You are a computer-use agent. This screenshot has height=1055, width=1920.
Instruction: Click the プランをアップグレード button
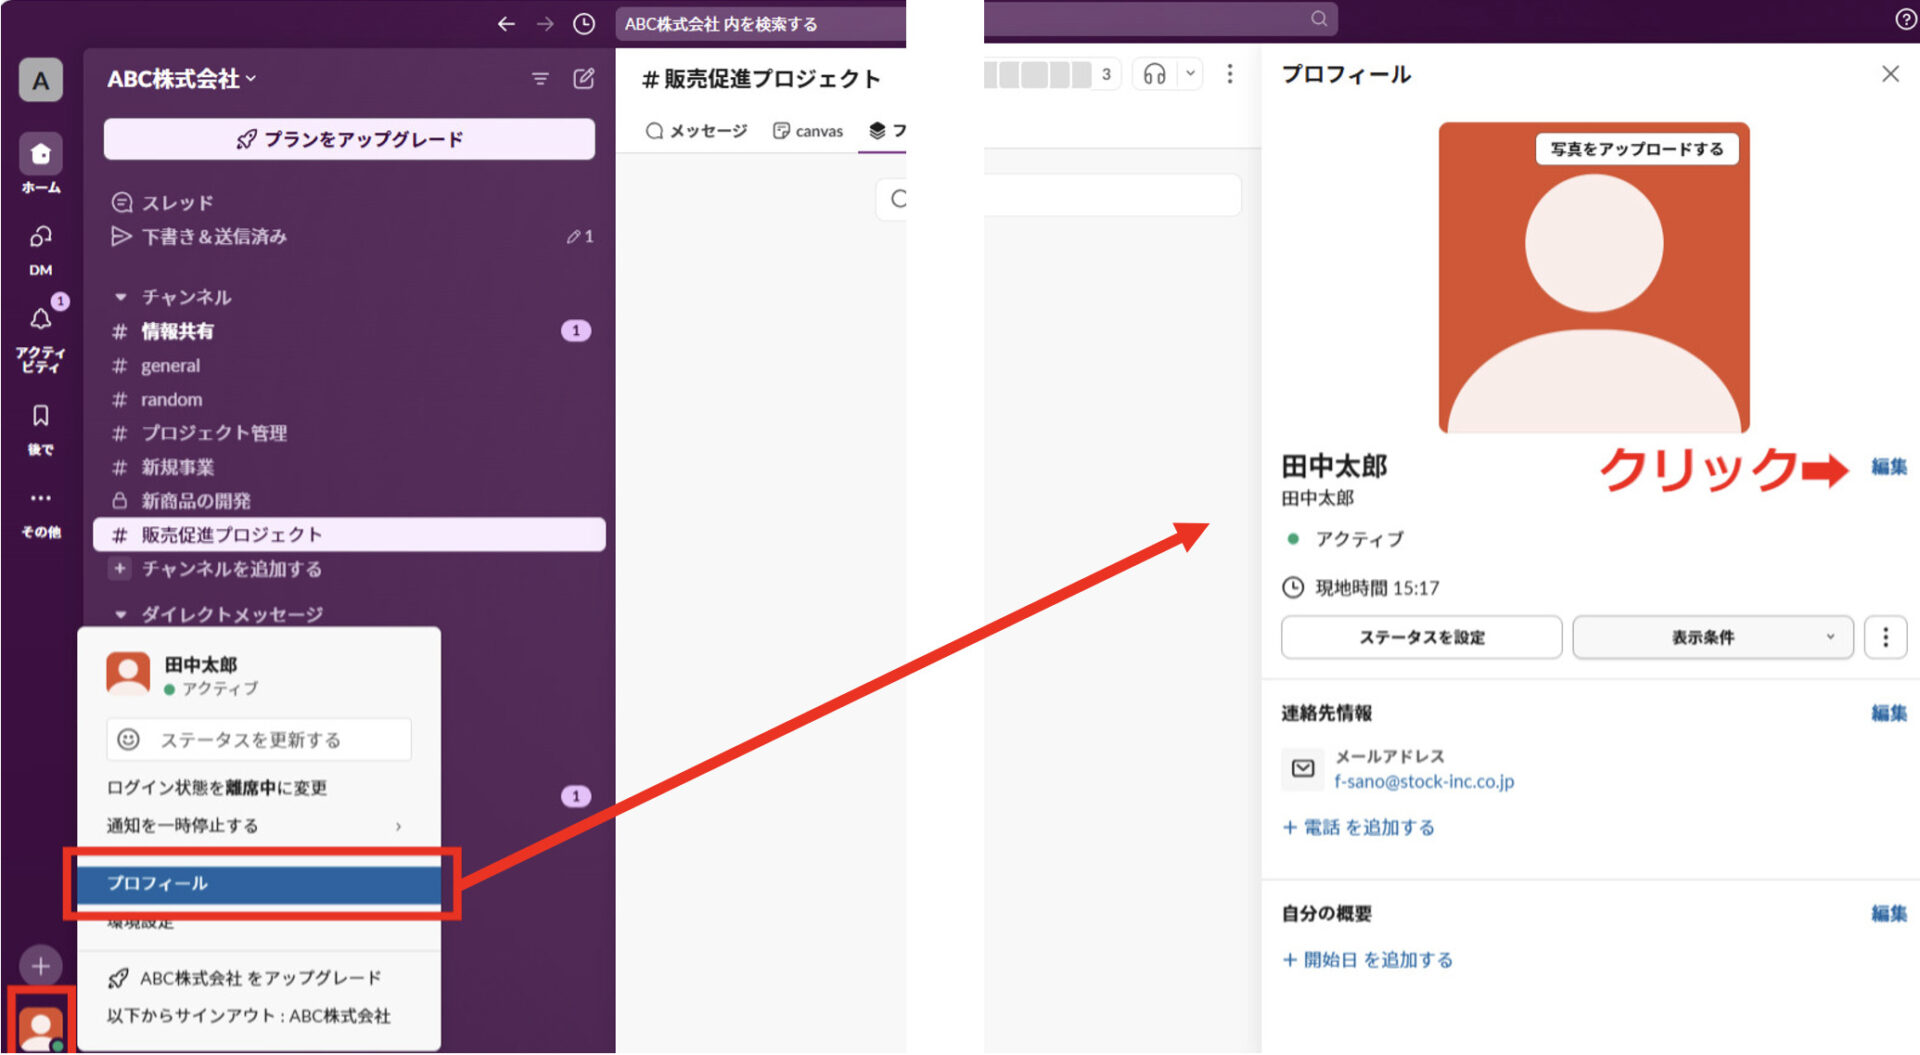point(348,139)
